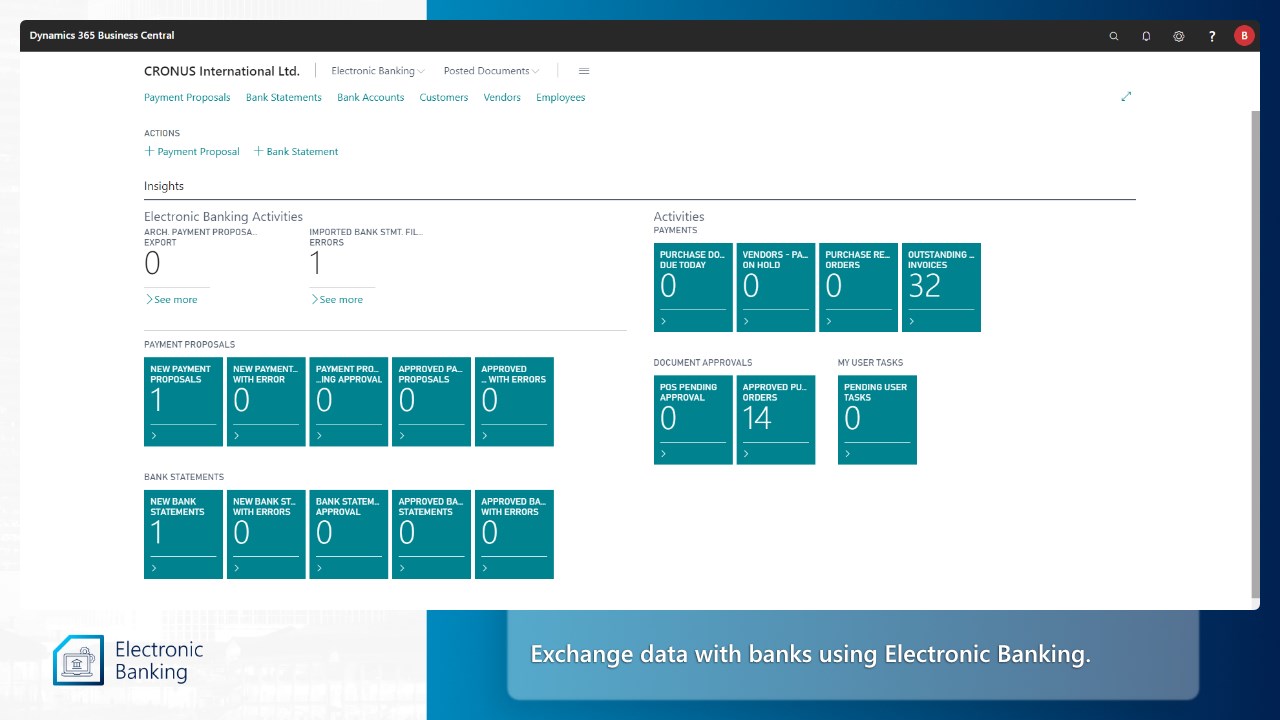1280x720 pixels.
Task: Open the notifications bell icon
Action: (x=1146, y=36)
